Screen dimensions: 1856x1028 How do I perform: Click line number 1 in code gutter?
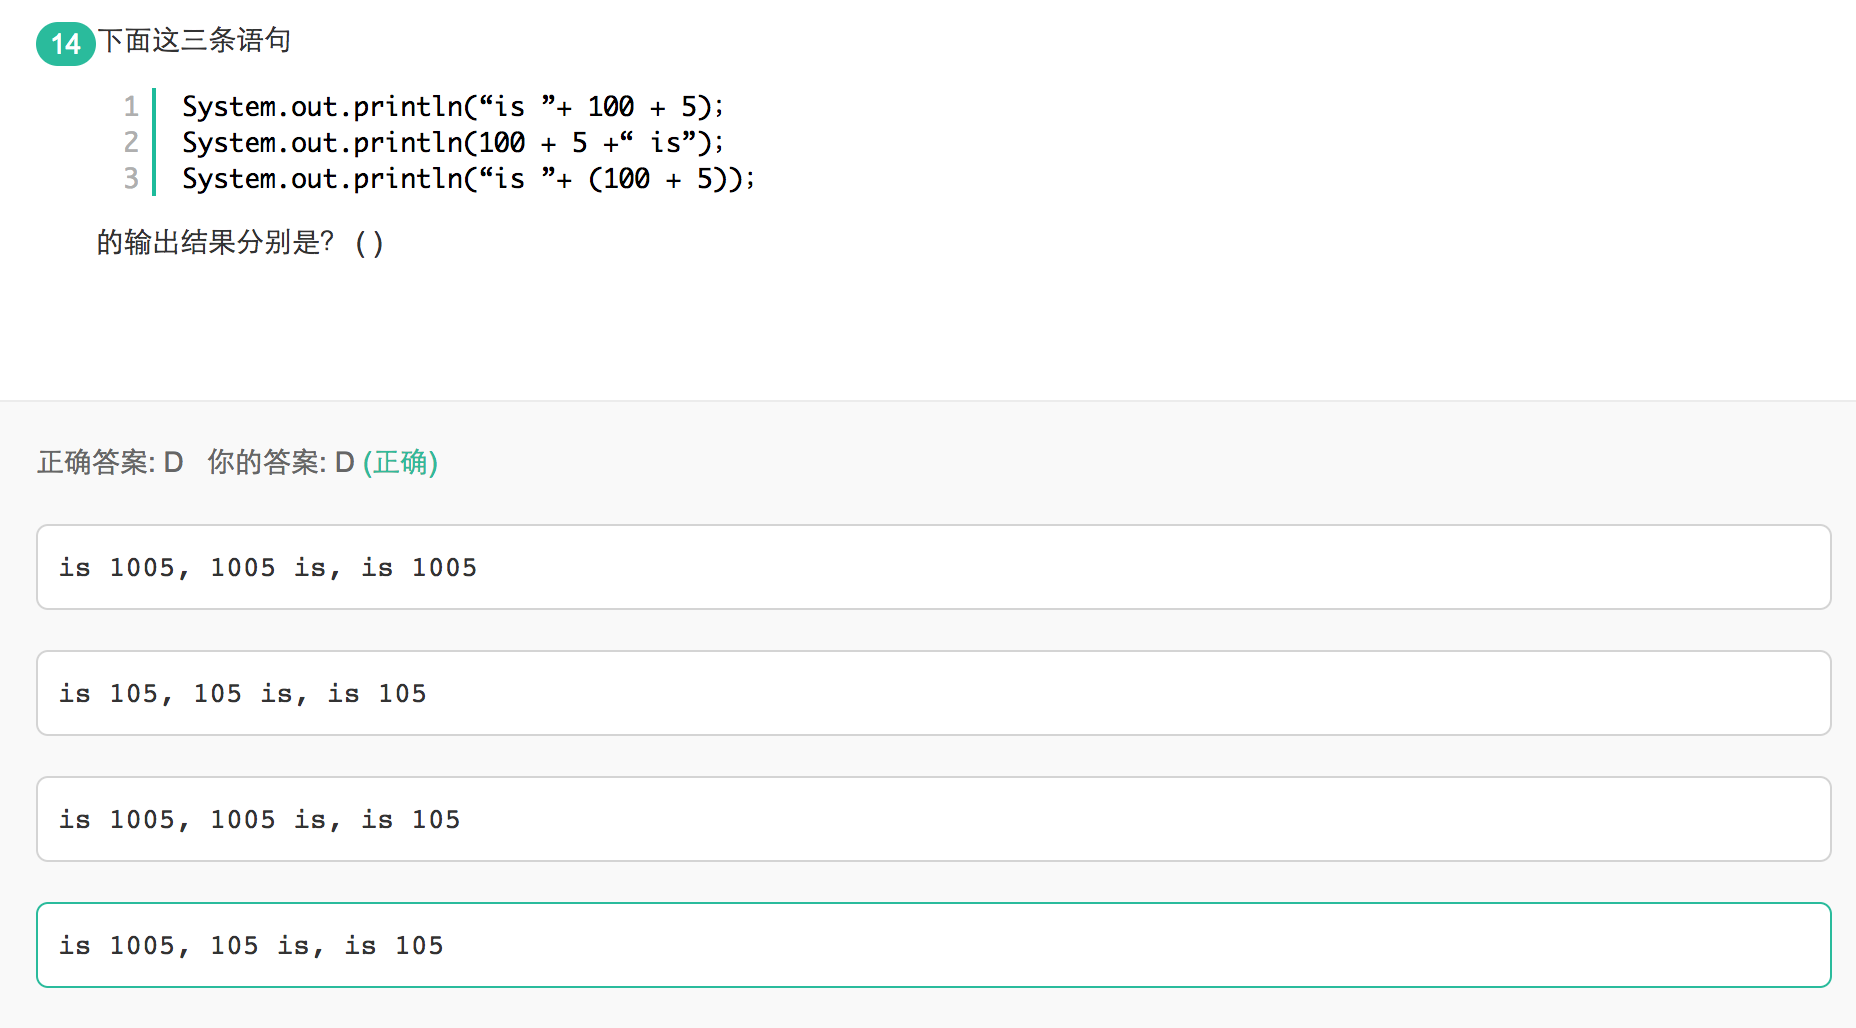131,106
